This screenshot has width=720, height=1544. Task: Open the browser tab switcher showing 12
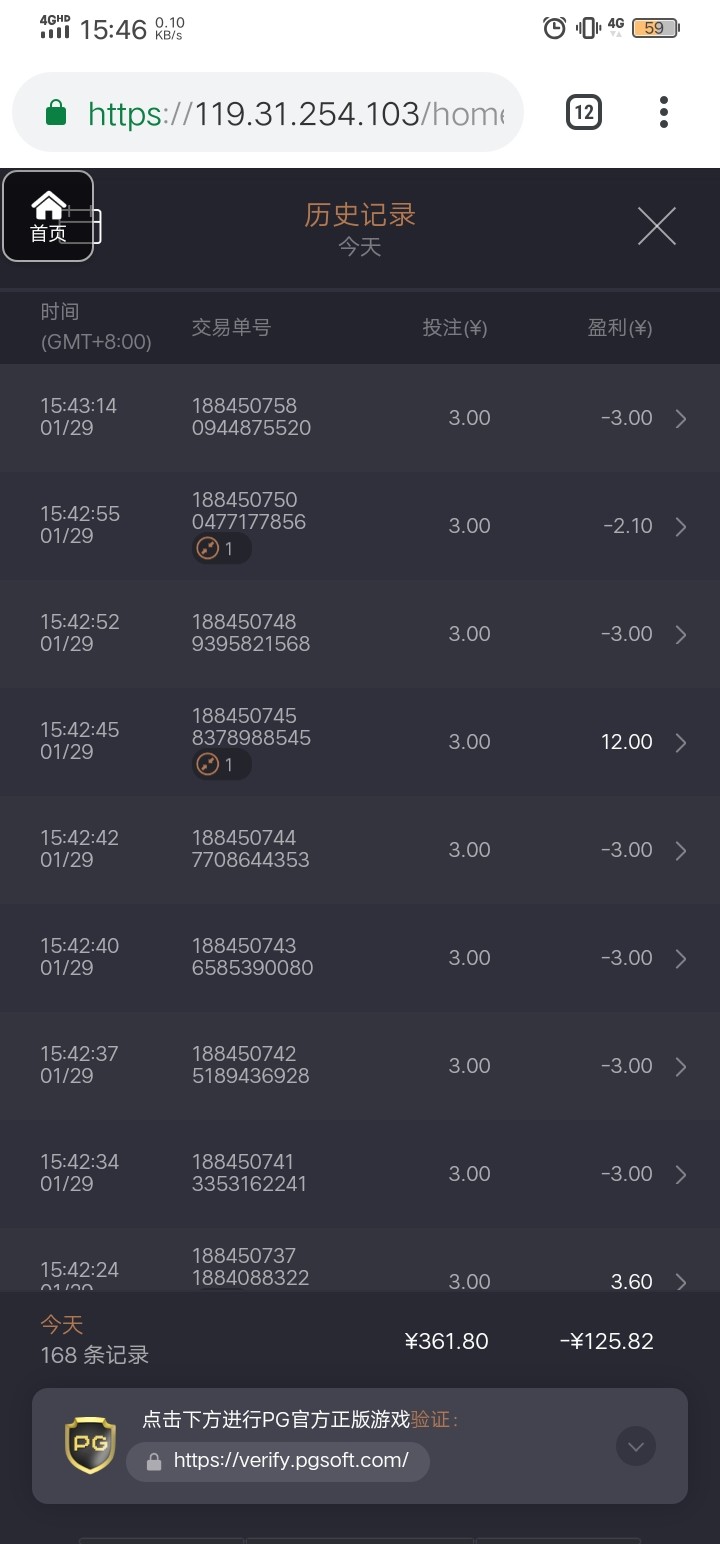pos(584,112)
